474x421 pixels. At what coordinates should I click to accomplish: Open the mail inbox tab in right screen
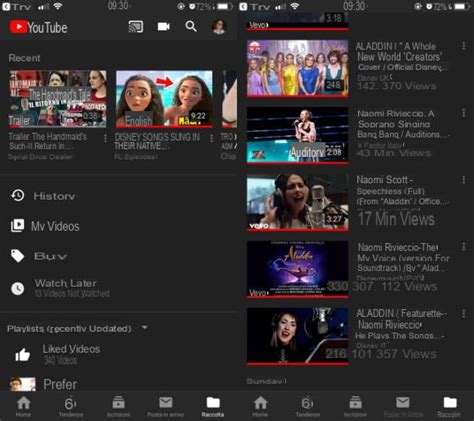[x=403, y=407]
